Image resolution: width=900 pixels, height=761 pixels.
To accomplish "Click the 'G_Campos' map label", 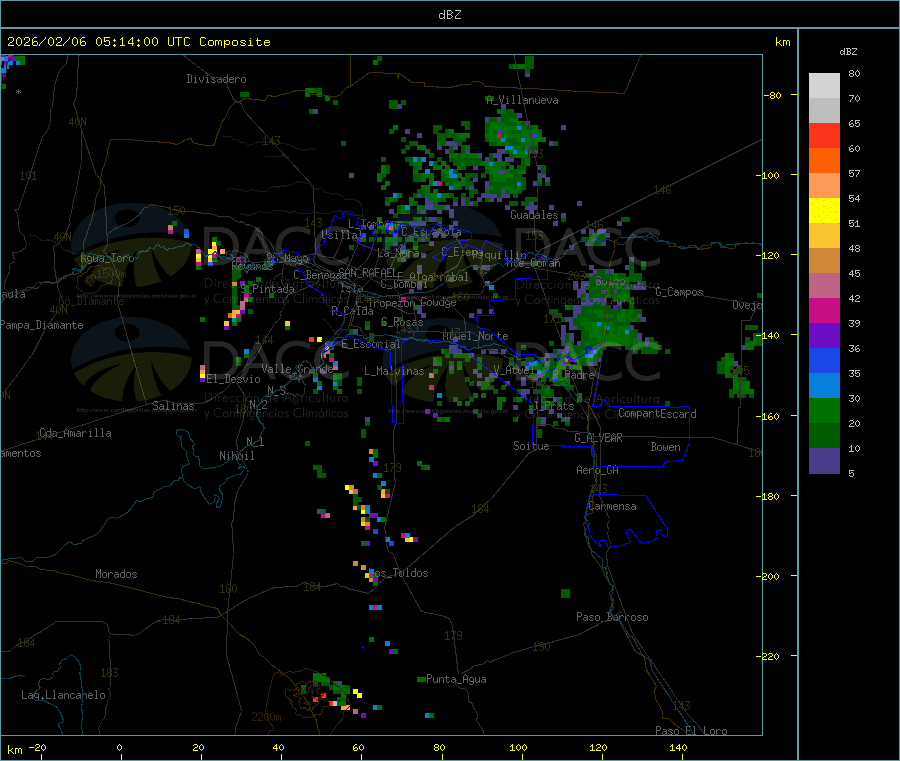I will click(x=679, y=292).
